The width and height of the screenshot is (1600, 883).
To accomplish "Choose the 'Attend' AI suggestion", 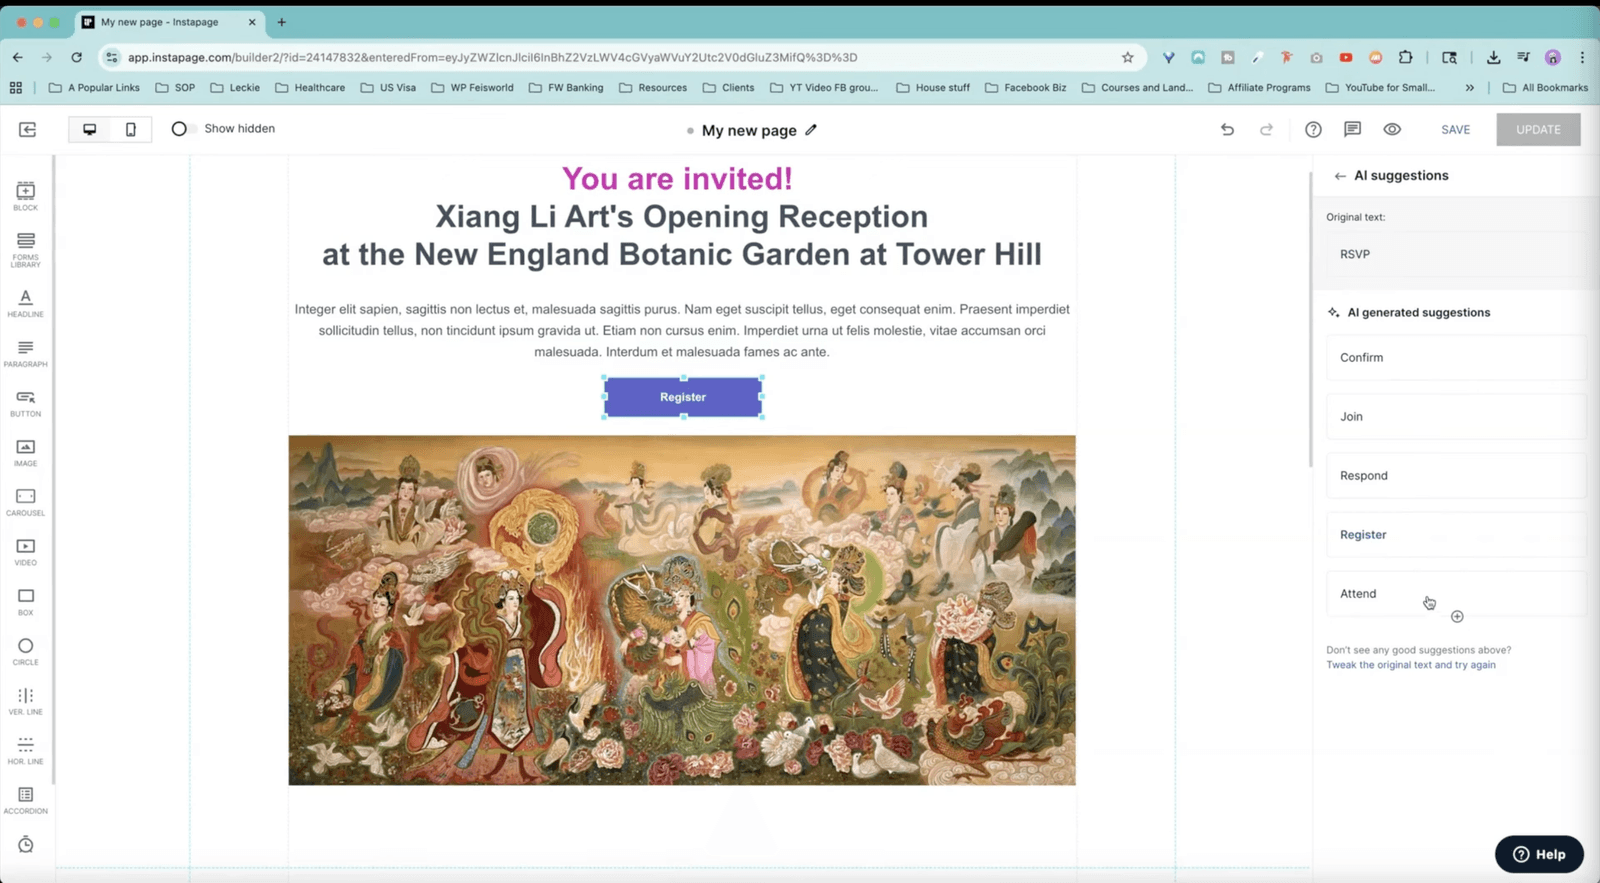I will pos(1456,593).
